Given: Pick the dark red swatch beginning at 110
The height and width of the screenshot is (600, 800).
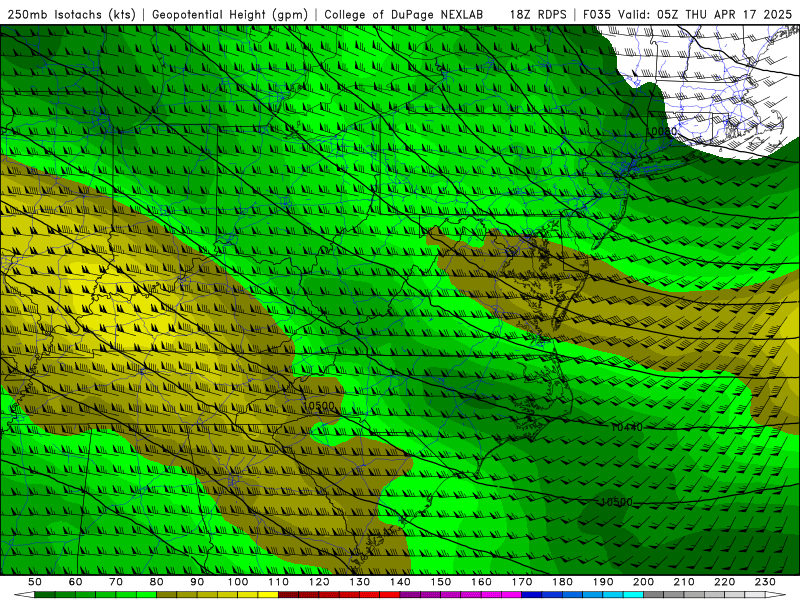Looking at the screenshot, I should pos(288,595).
